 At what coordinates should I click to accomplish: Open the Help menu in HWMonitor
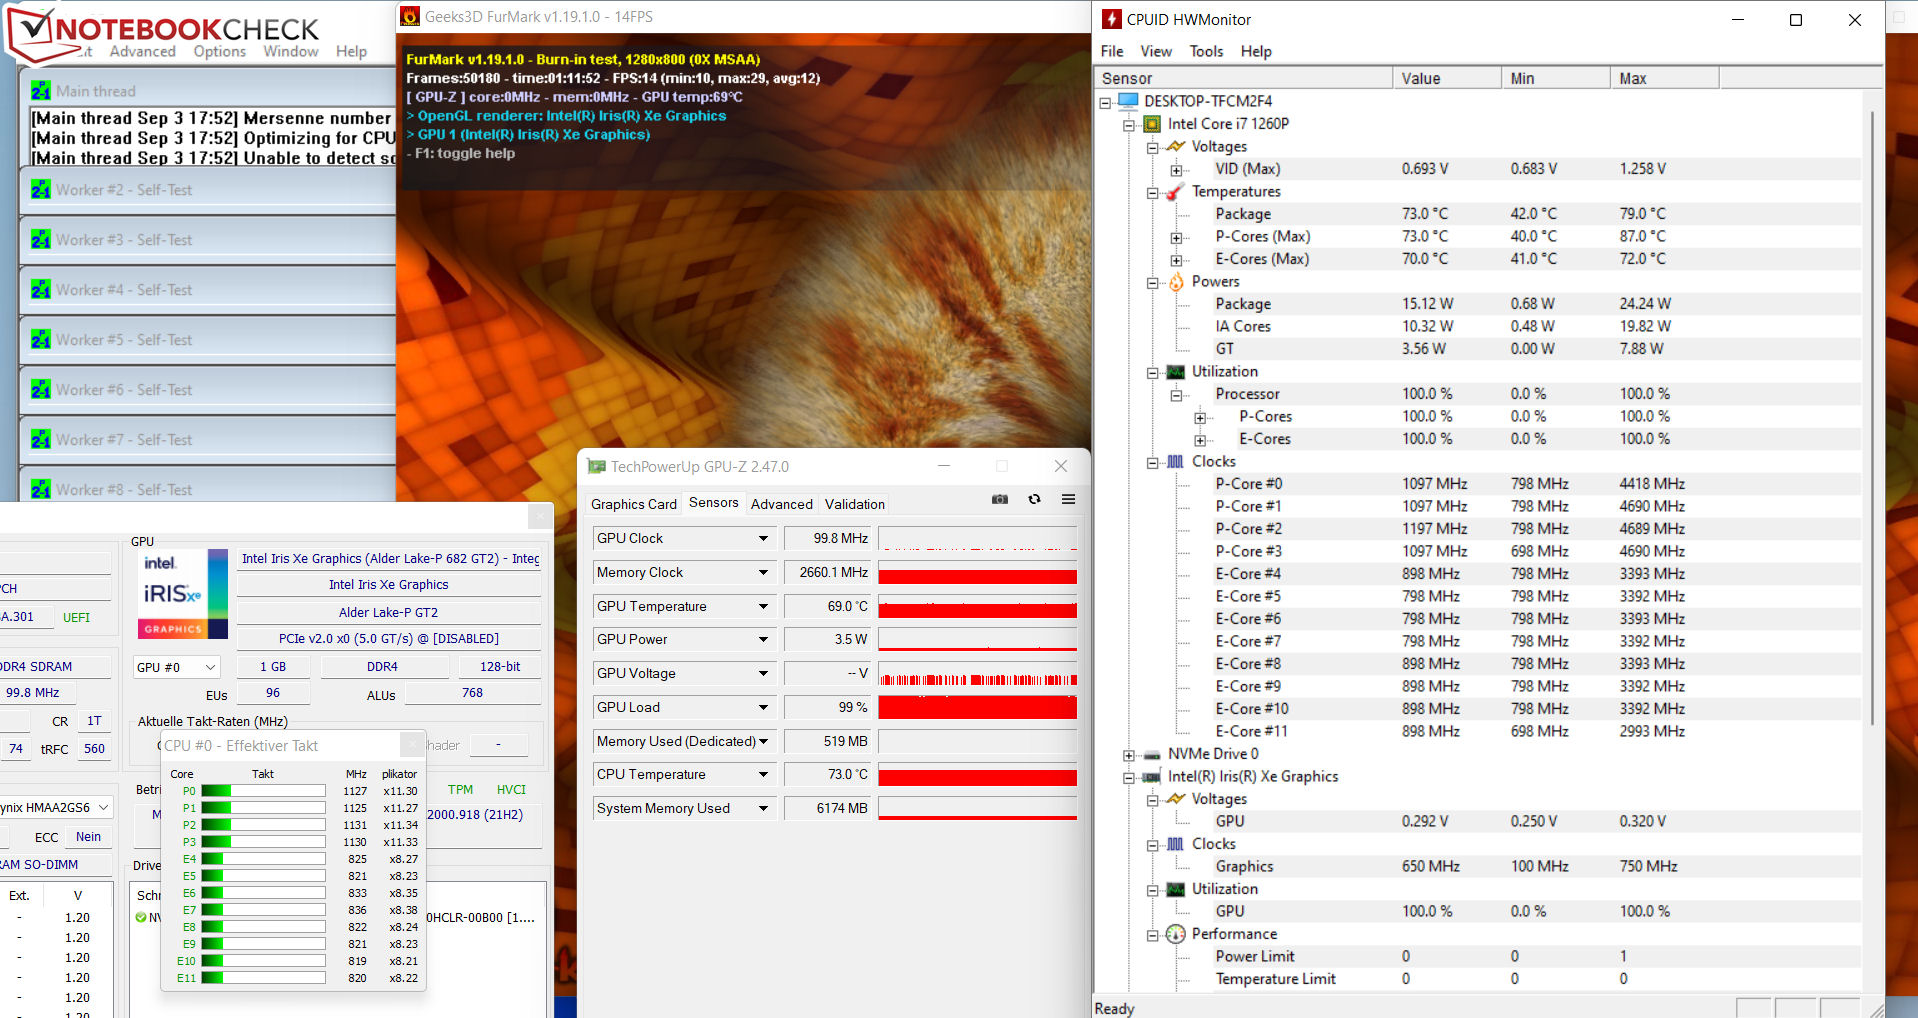click(1256, 51)
